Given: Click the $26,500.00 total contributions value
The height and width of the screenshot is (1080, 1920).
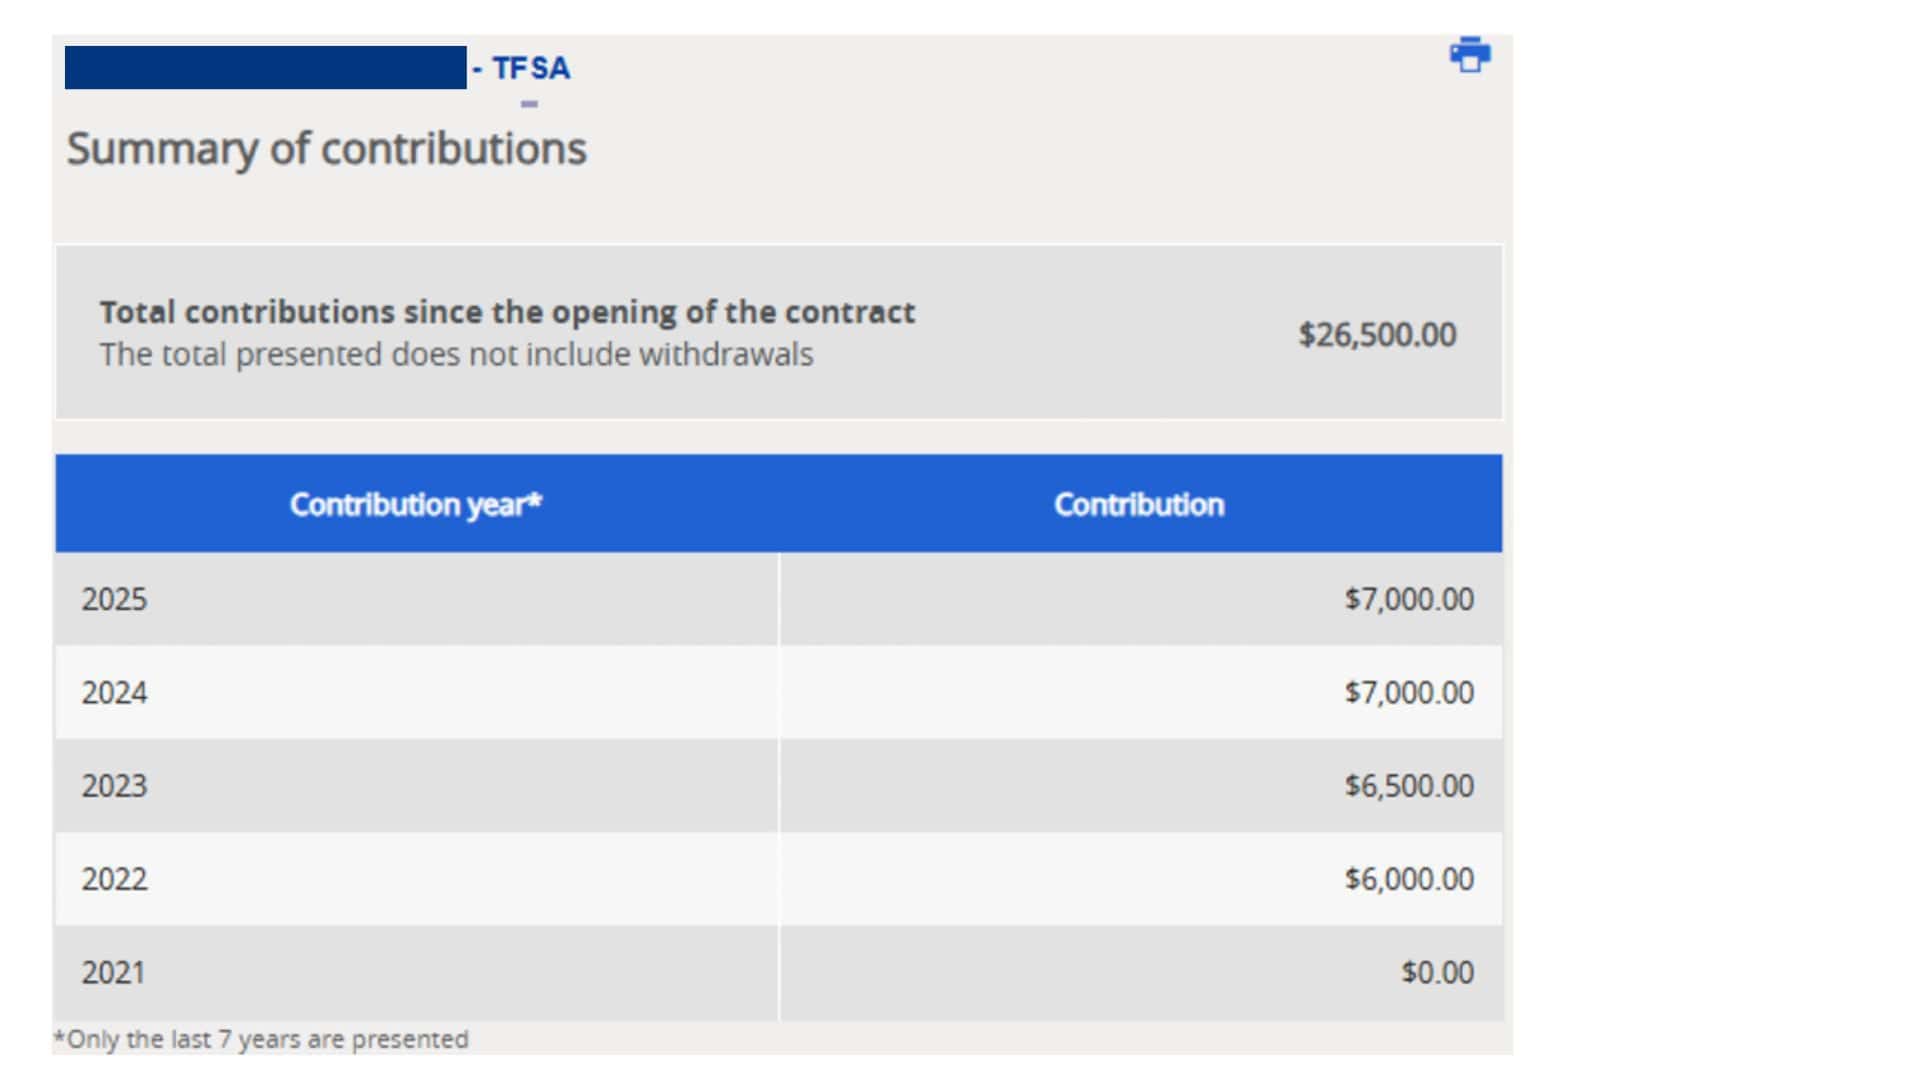Looking at the screenshot, I should (1377, 334).
